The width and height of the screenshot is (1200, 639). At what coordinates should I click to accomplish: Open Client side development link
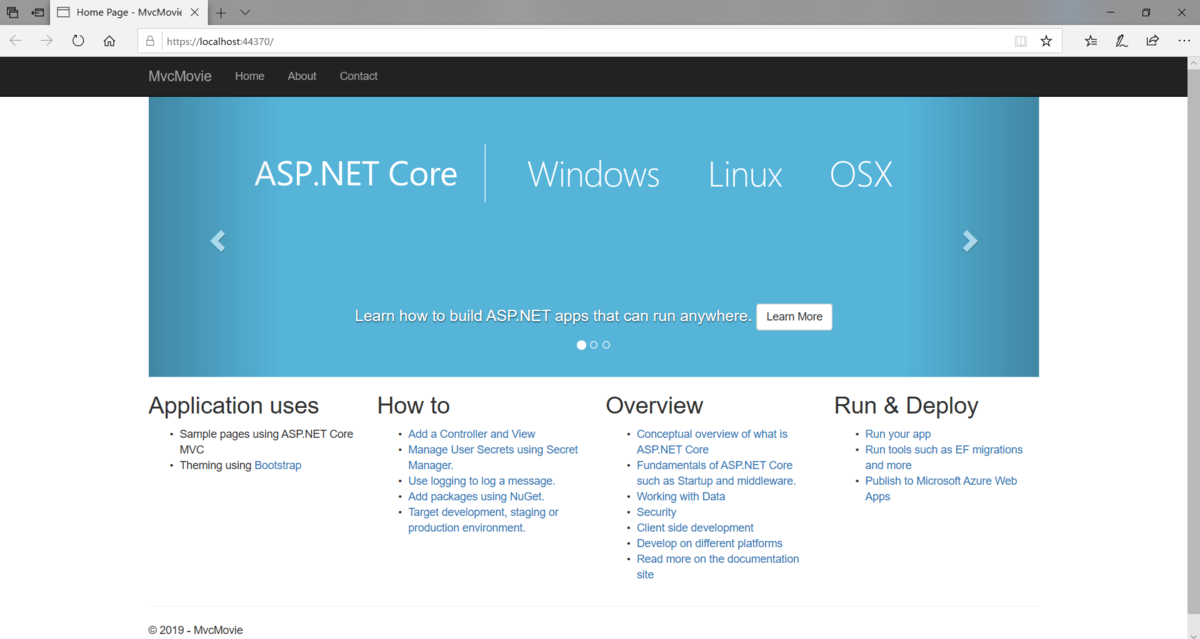click(695, 528)
